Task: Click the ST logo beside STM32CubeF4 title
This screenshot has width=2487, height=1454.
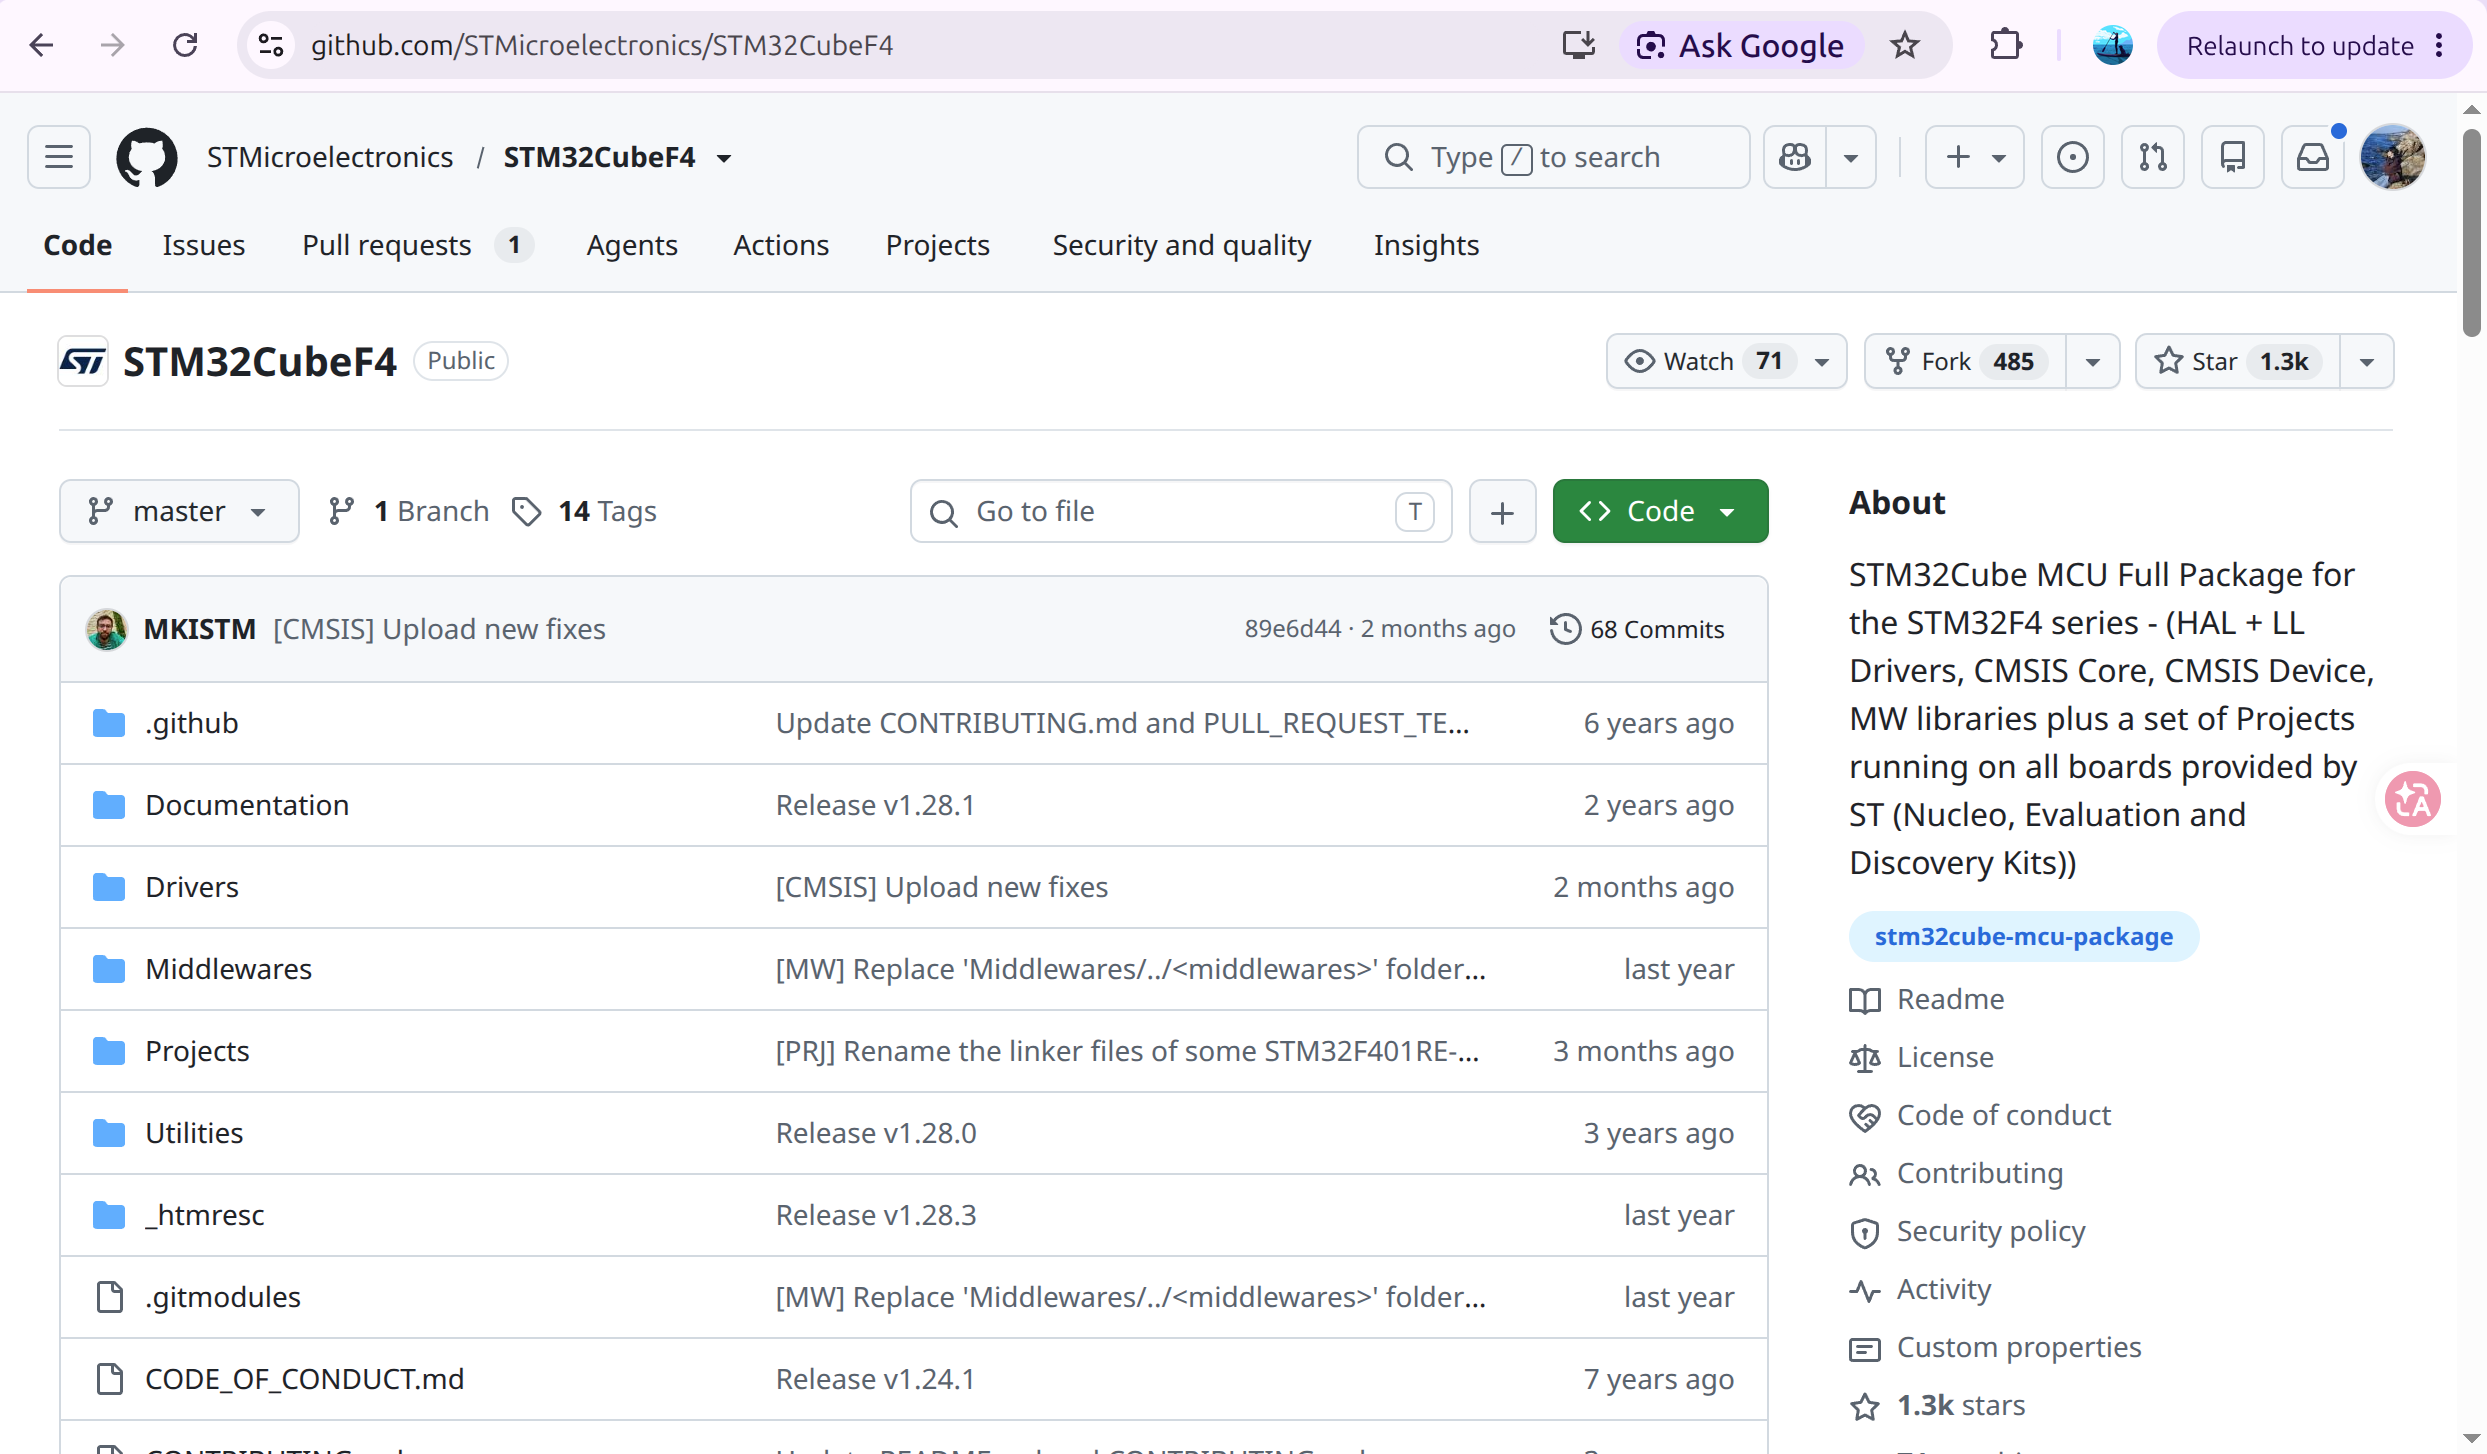Action: (83, 361)
